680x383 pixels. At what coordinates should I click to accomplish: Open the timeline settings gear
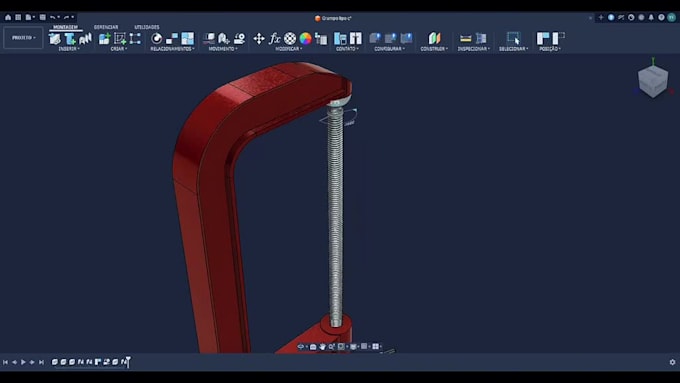(x=672, y=362)
